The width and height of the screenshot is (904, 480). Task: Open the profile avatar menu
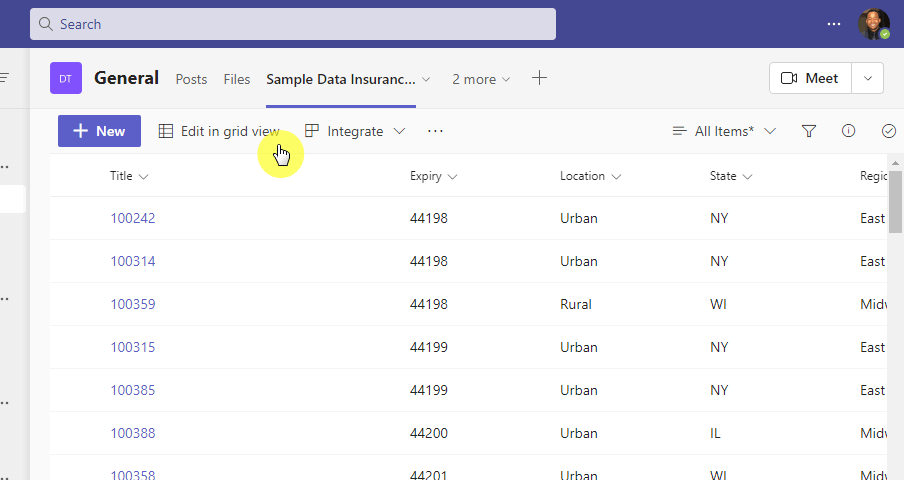click(873, 24)
